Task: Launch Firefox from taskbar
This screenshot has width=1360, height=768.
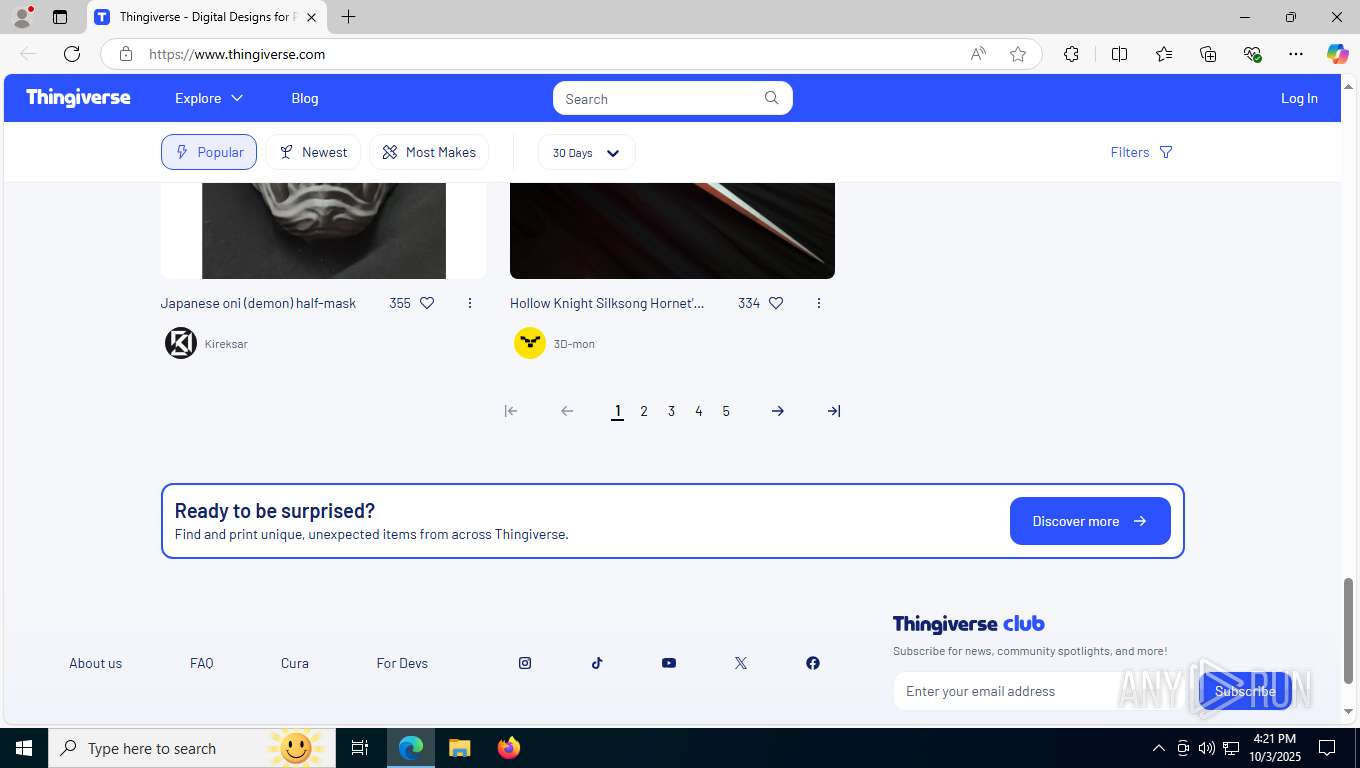Action: click(509, 748)
